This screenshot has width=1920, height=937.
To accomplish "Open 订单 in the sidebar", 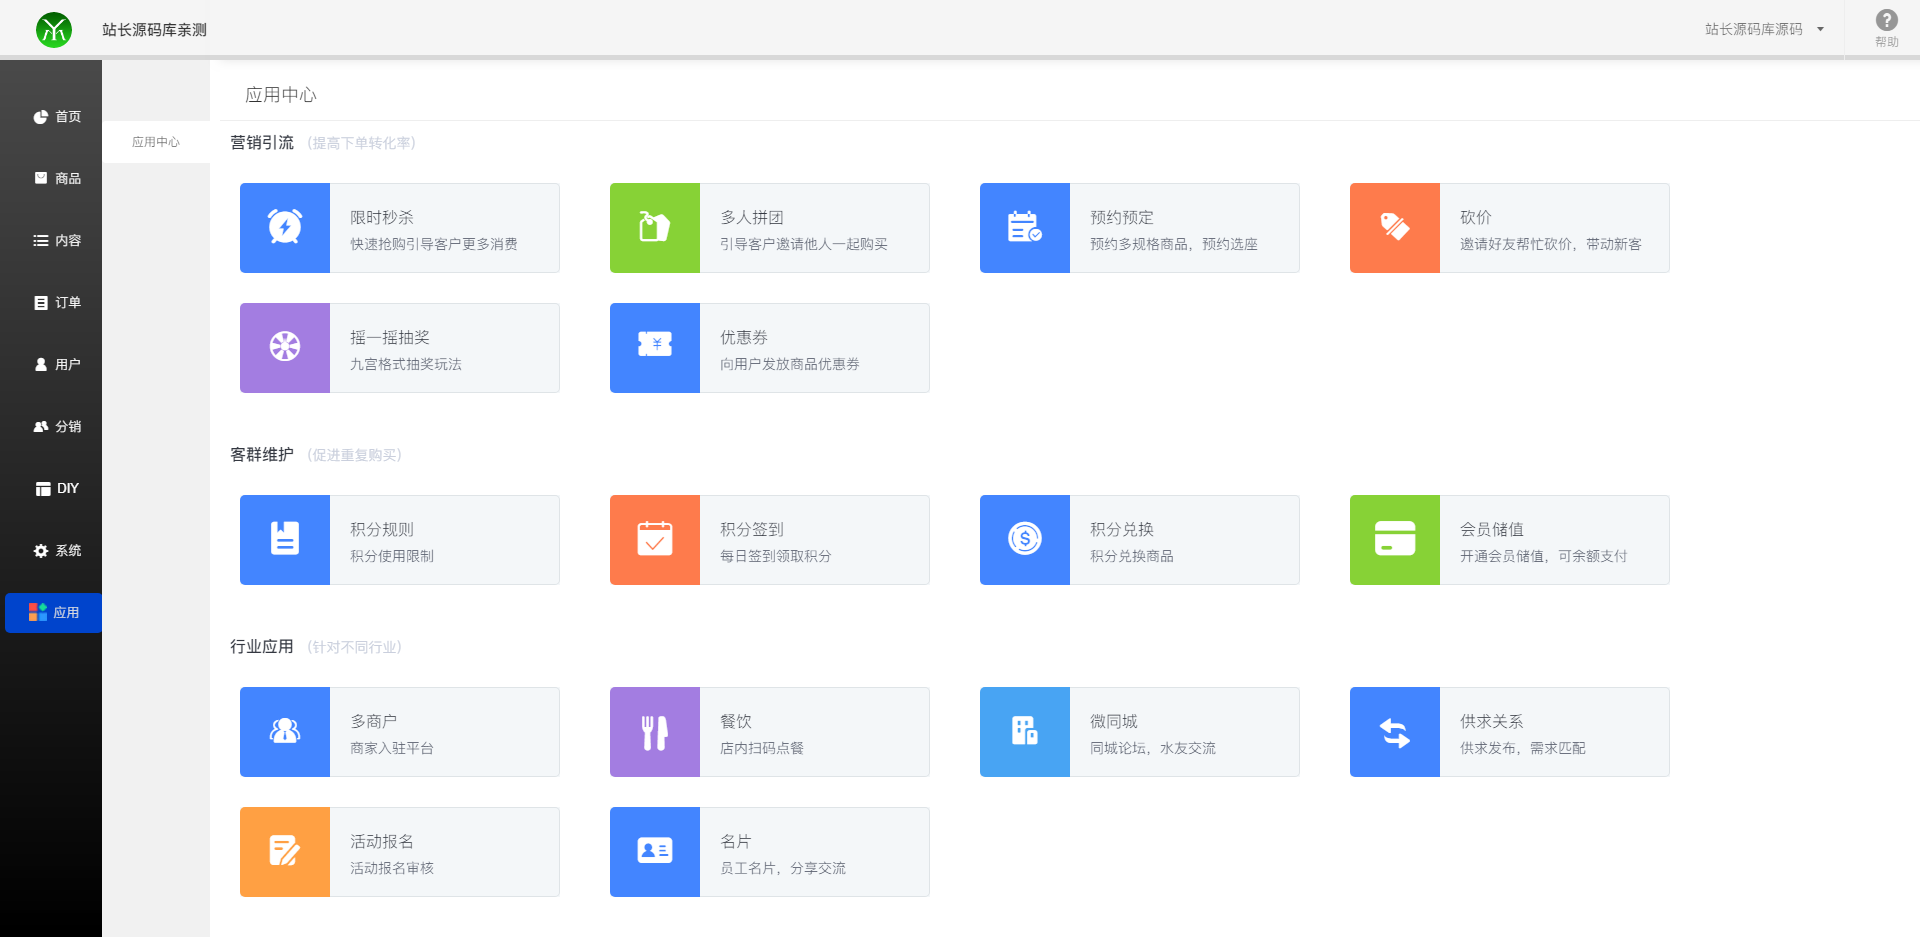I will 56,303.
